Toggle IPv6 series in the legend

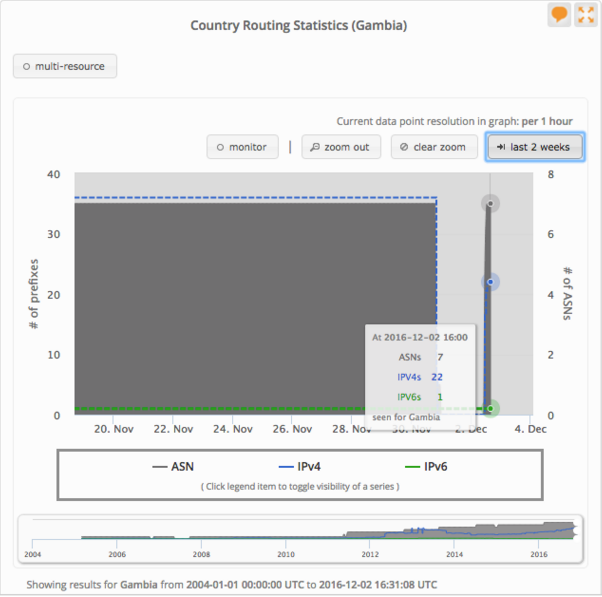(x=428, y=466)
